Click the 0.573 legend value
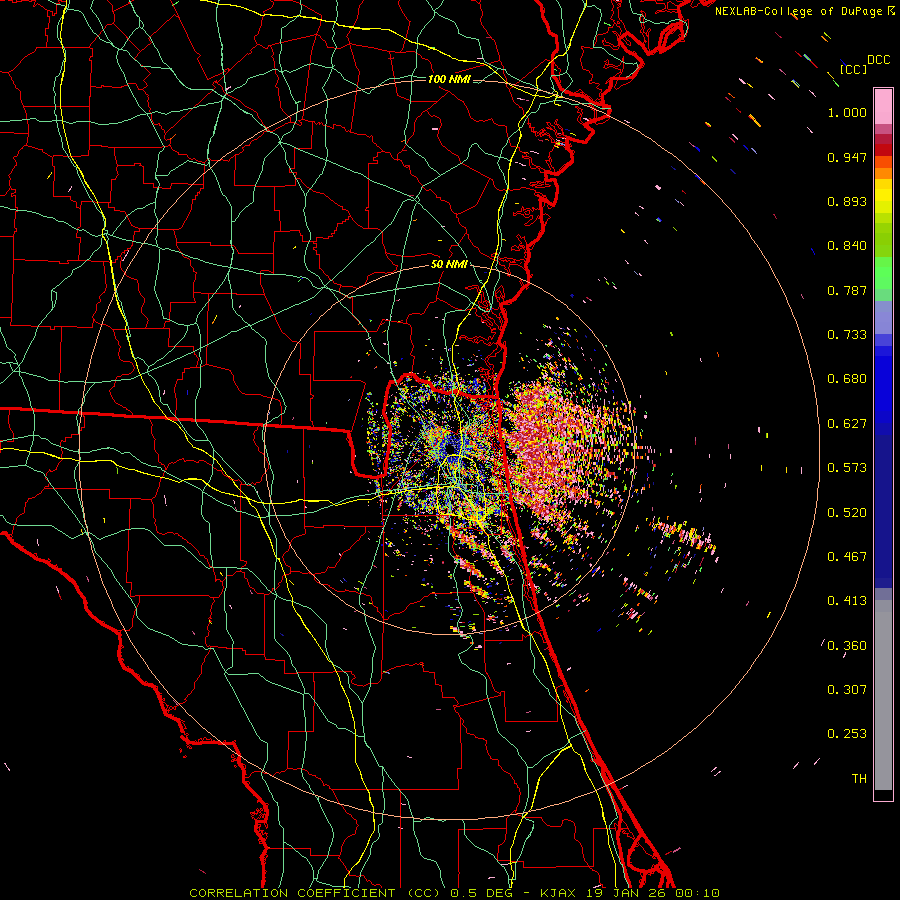 pos(847,468)
